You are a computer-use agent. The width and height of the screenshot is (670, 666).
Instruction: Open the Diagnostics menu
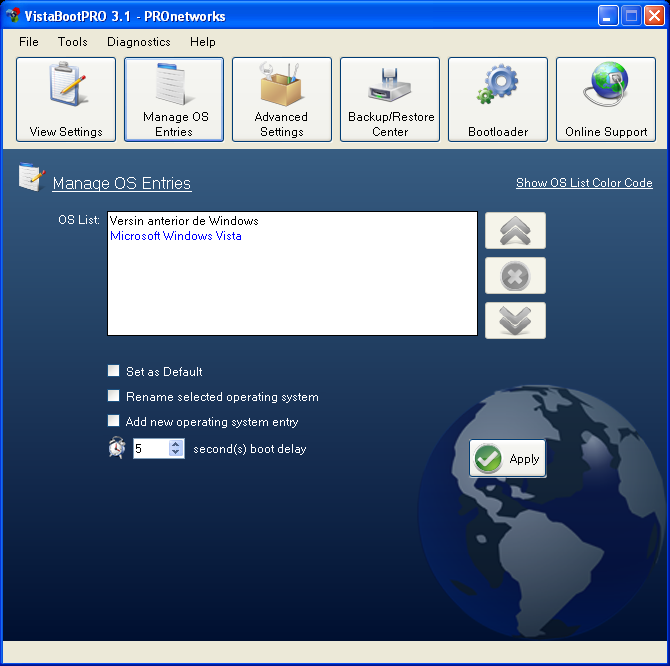139,42
